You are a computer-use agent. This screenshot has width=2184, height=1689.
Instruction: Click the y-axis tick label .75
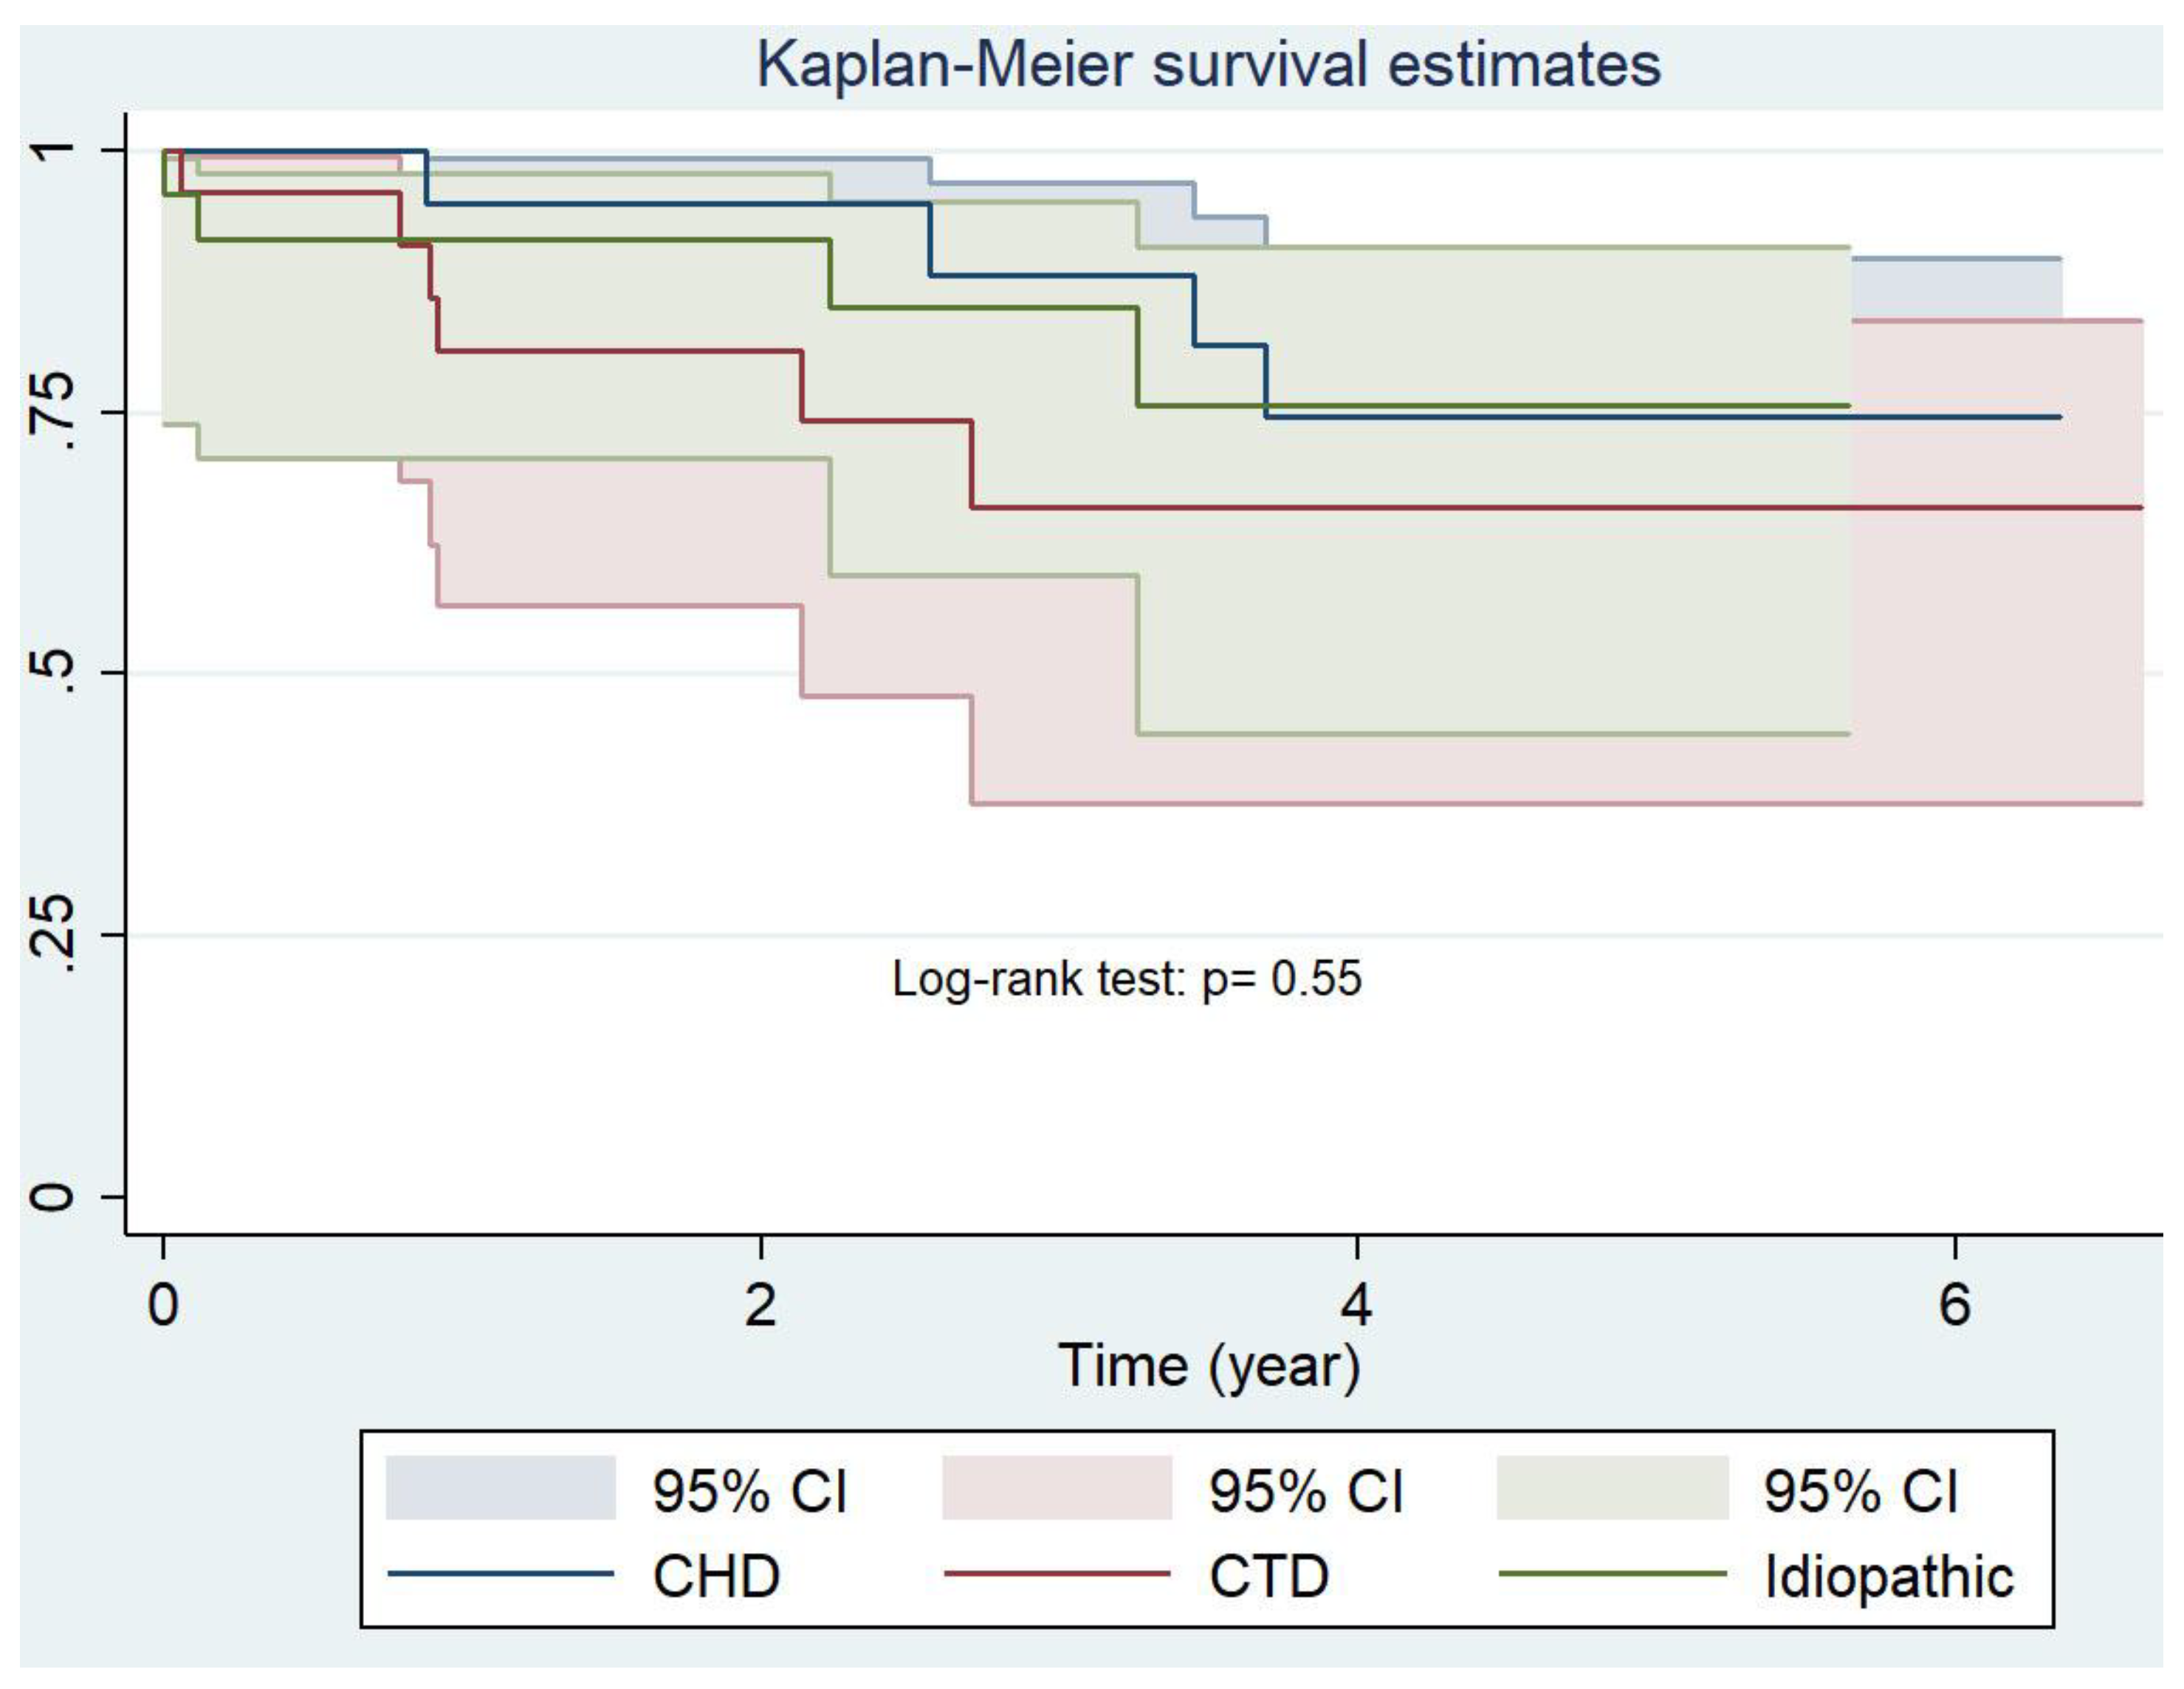coord(55,411)
